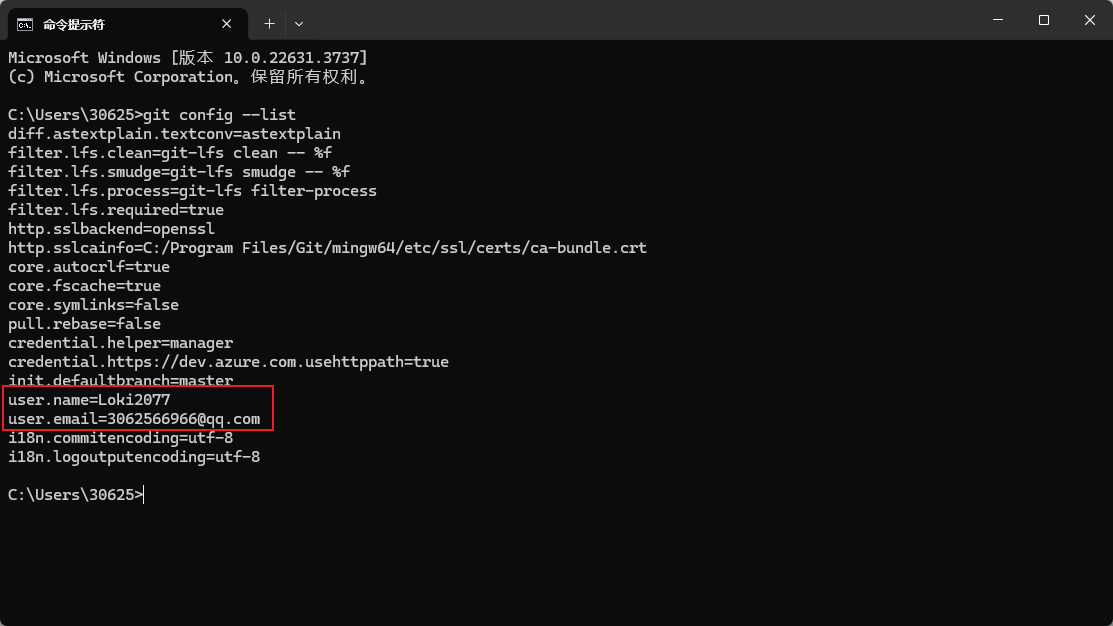Minimize the terminal window
This screenshot has width=1113, height=626.
click(998, 20)
